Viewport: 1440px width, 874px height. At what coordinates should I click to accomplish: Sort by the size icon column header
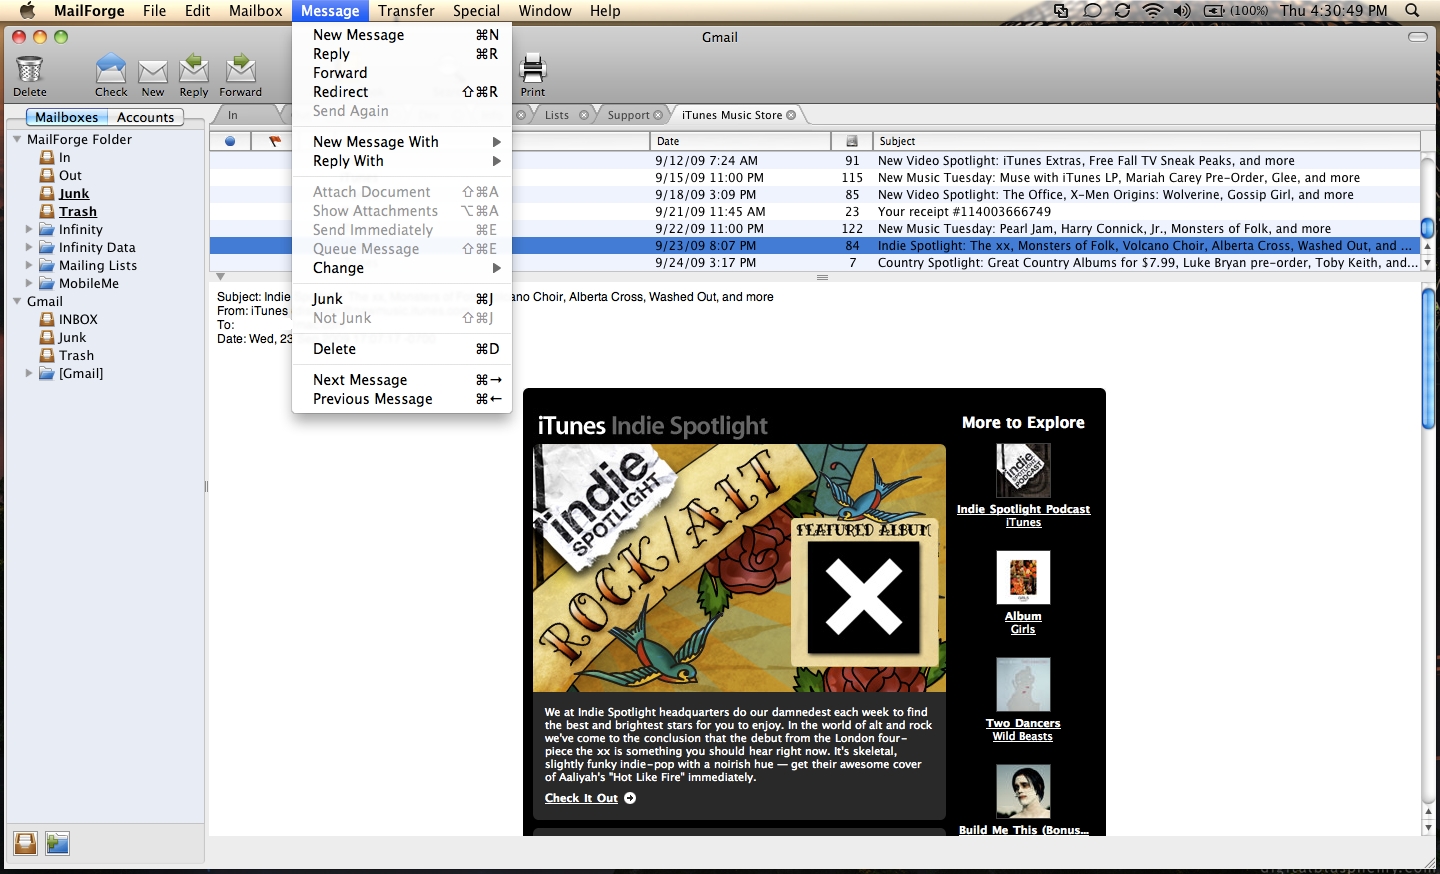[x=852, y=141]
